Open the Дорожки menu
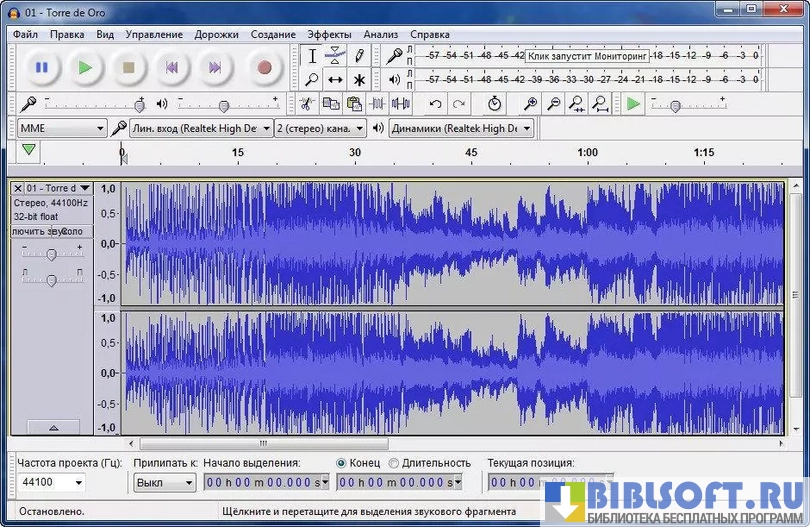This screenshot has width=810, height=527. [x=216, y=34]
